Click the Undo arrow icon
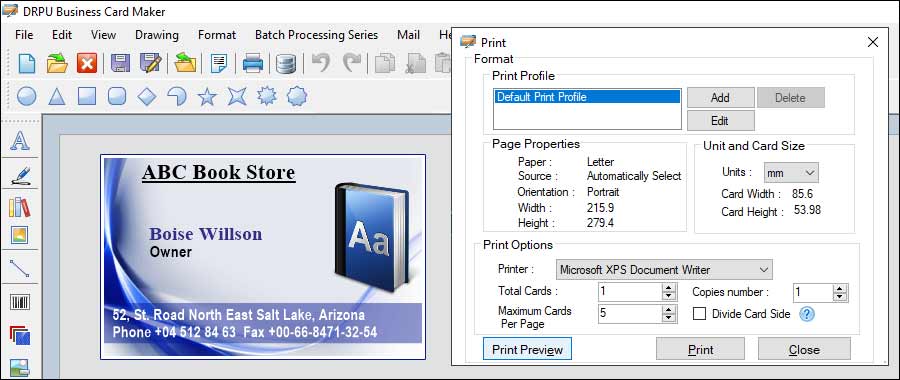The image size is (900, 380). (x=321, y=62)
